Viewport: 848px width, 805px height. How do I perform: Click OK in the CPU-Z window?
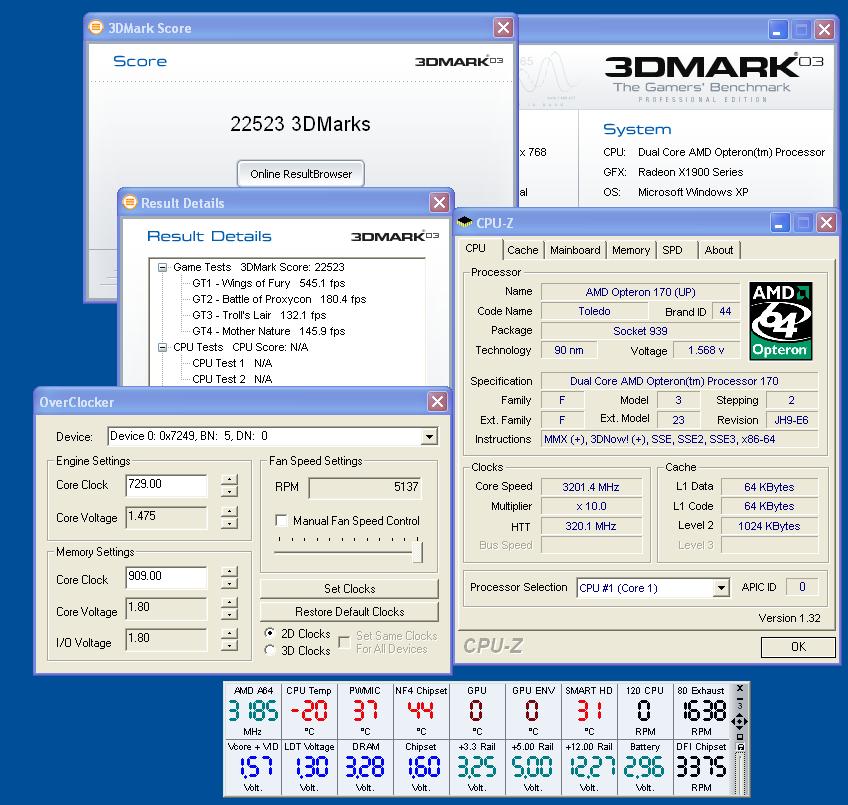point(798,646)
